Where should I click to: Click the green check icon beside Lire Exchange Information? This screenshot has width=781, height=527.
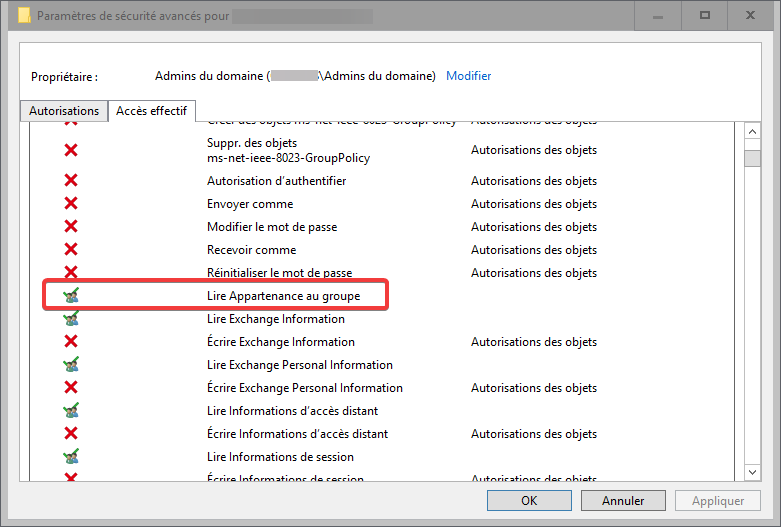tap(71, 318)
